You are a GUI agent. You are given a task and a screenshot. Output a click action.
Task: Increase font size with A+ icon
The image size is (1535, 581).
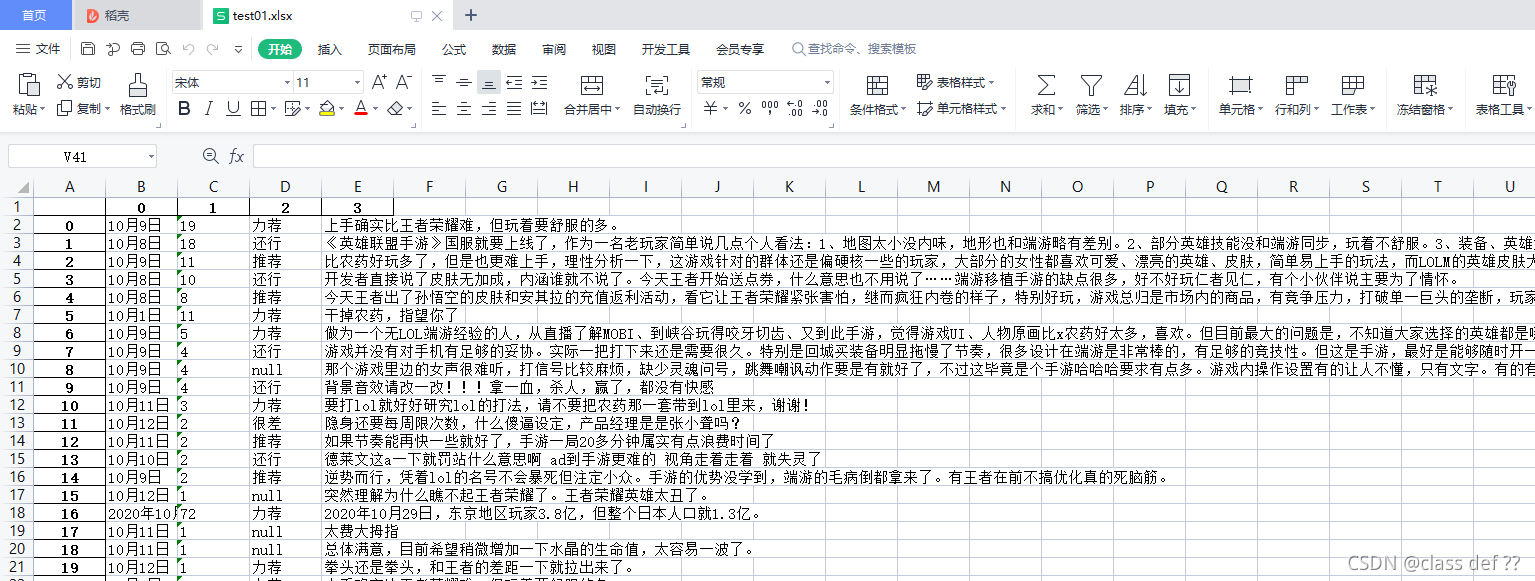click(x=379, y=82)
